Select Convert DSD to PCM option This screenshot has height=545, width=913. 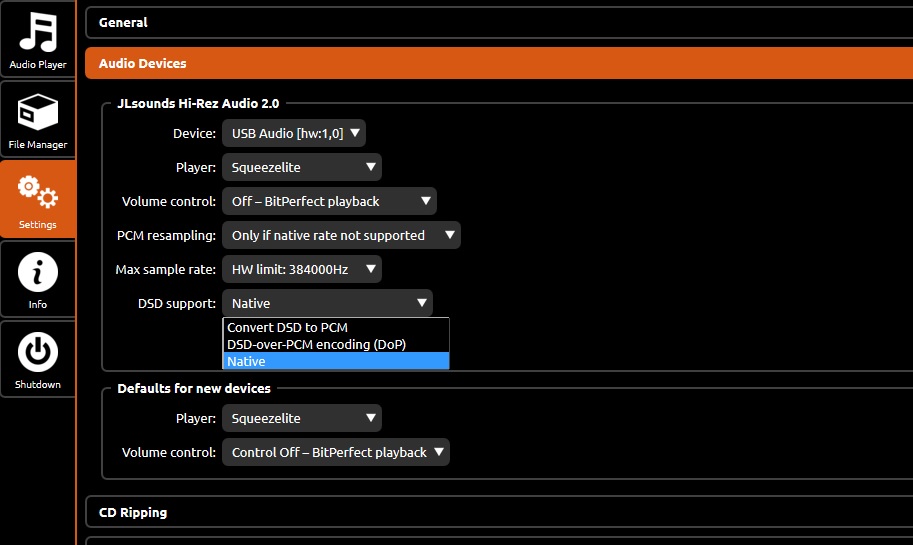click(x=336, y=327)
